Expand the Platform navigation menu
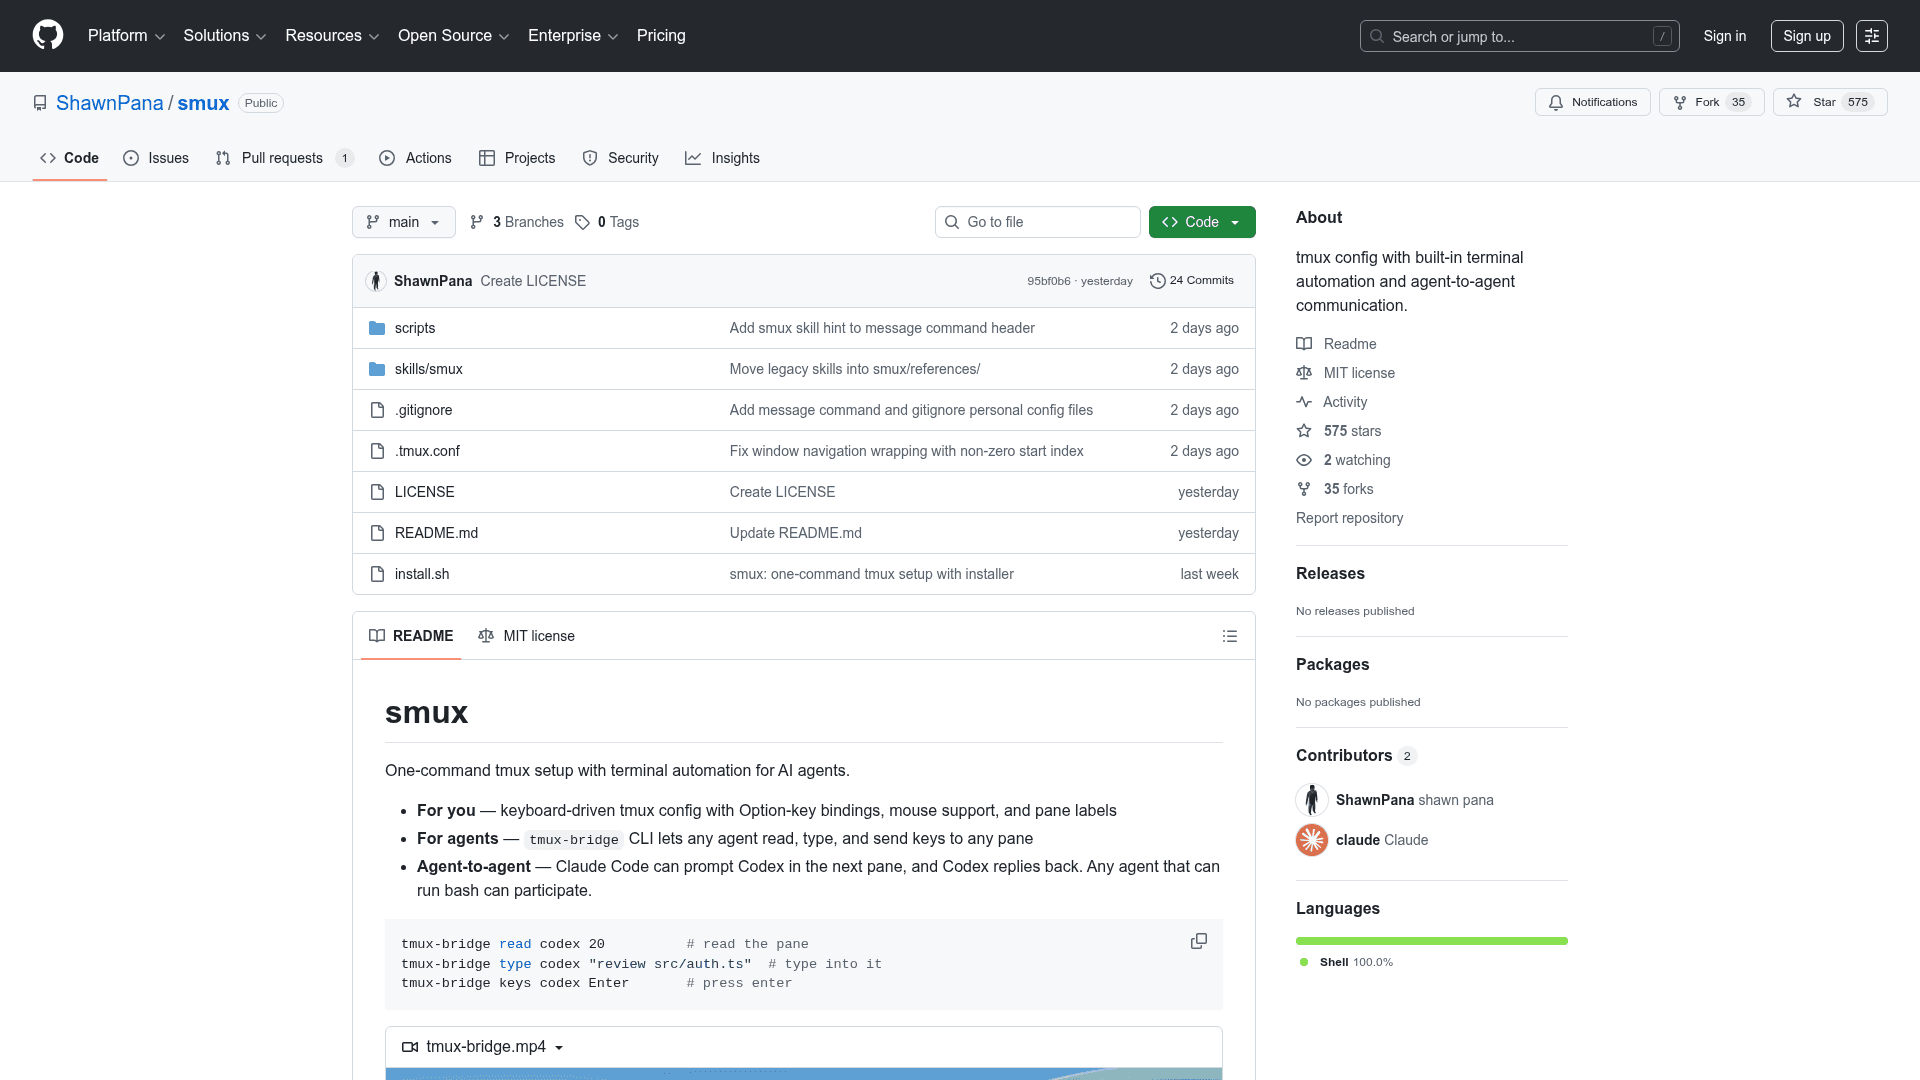The width and height of the screenshot is (1920, 1080). pos(126,36)
